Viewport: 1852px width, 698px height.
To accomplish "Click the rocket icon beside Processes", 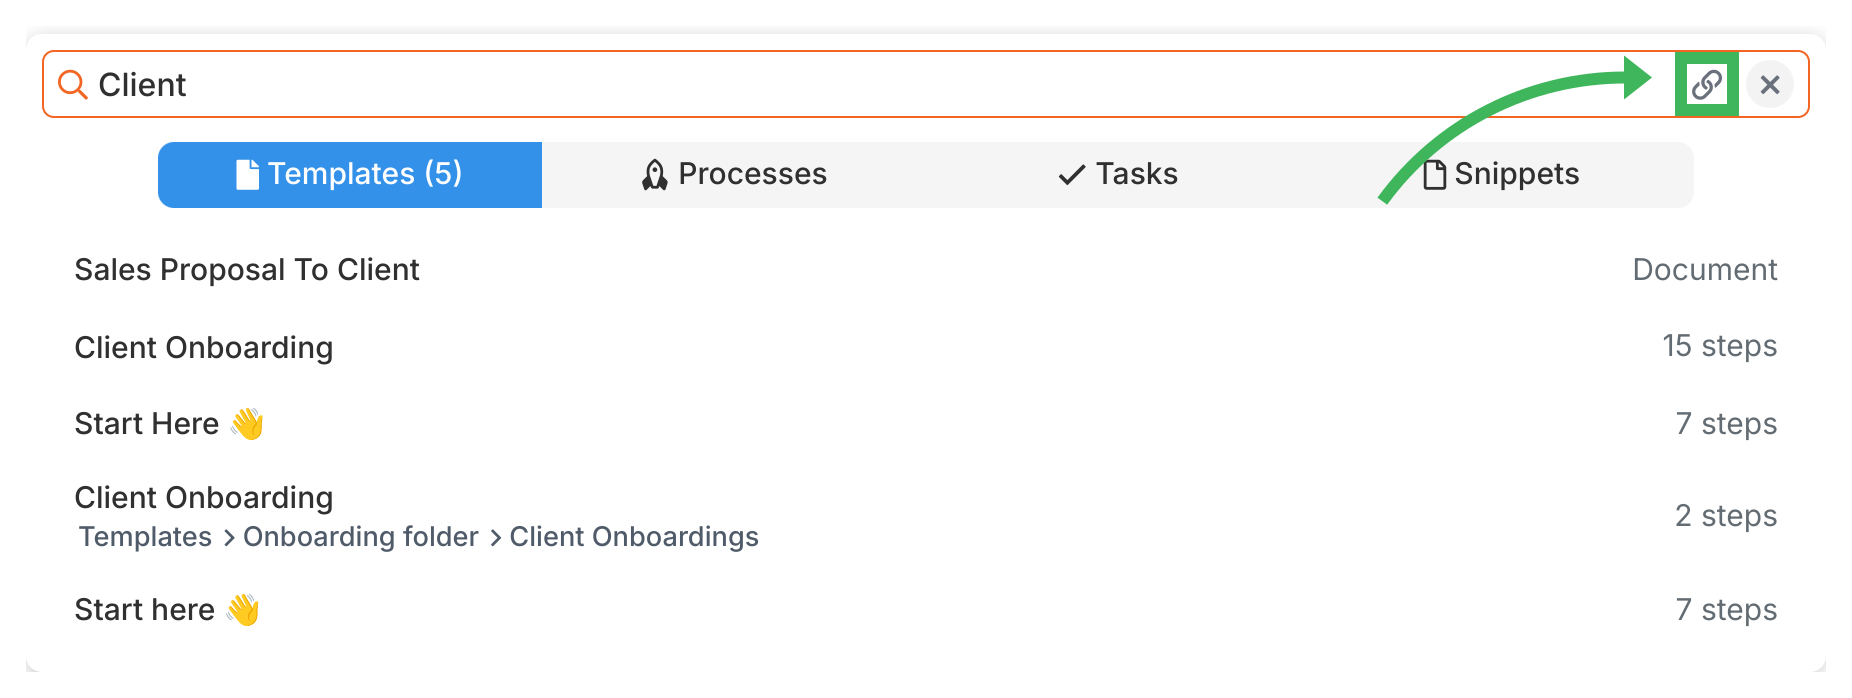I will click(x=654, y=175).
